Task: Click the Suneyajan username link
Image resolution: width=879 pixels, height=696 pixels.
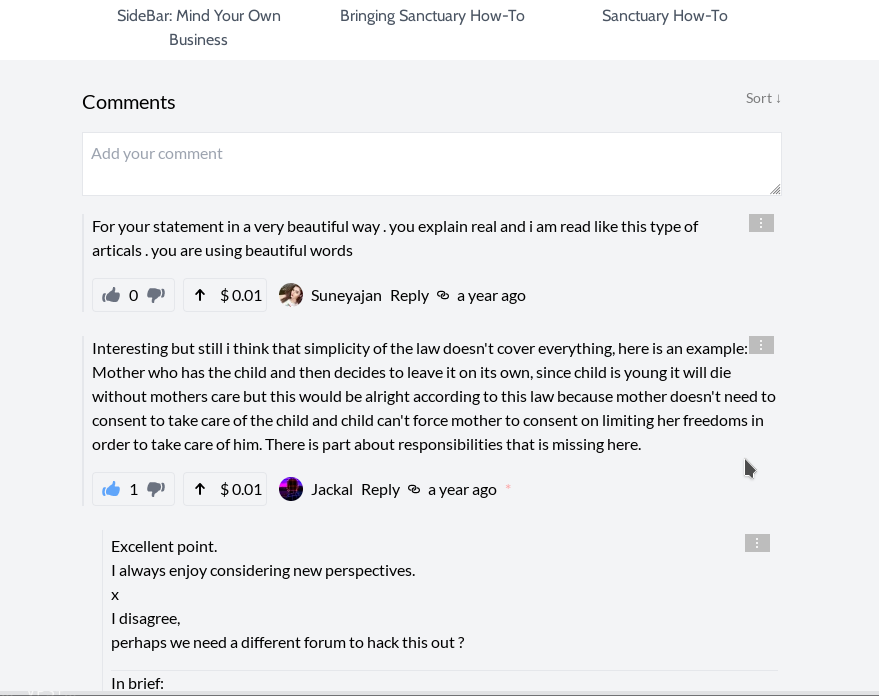Action: pos(346,295)
